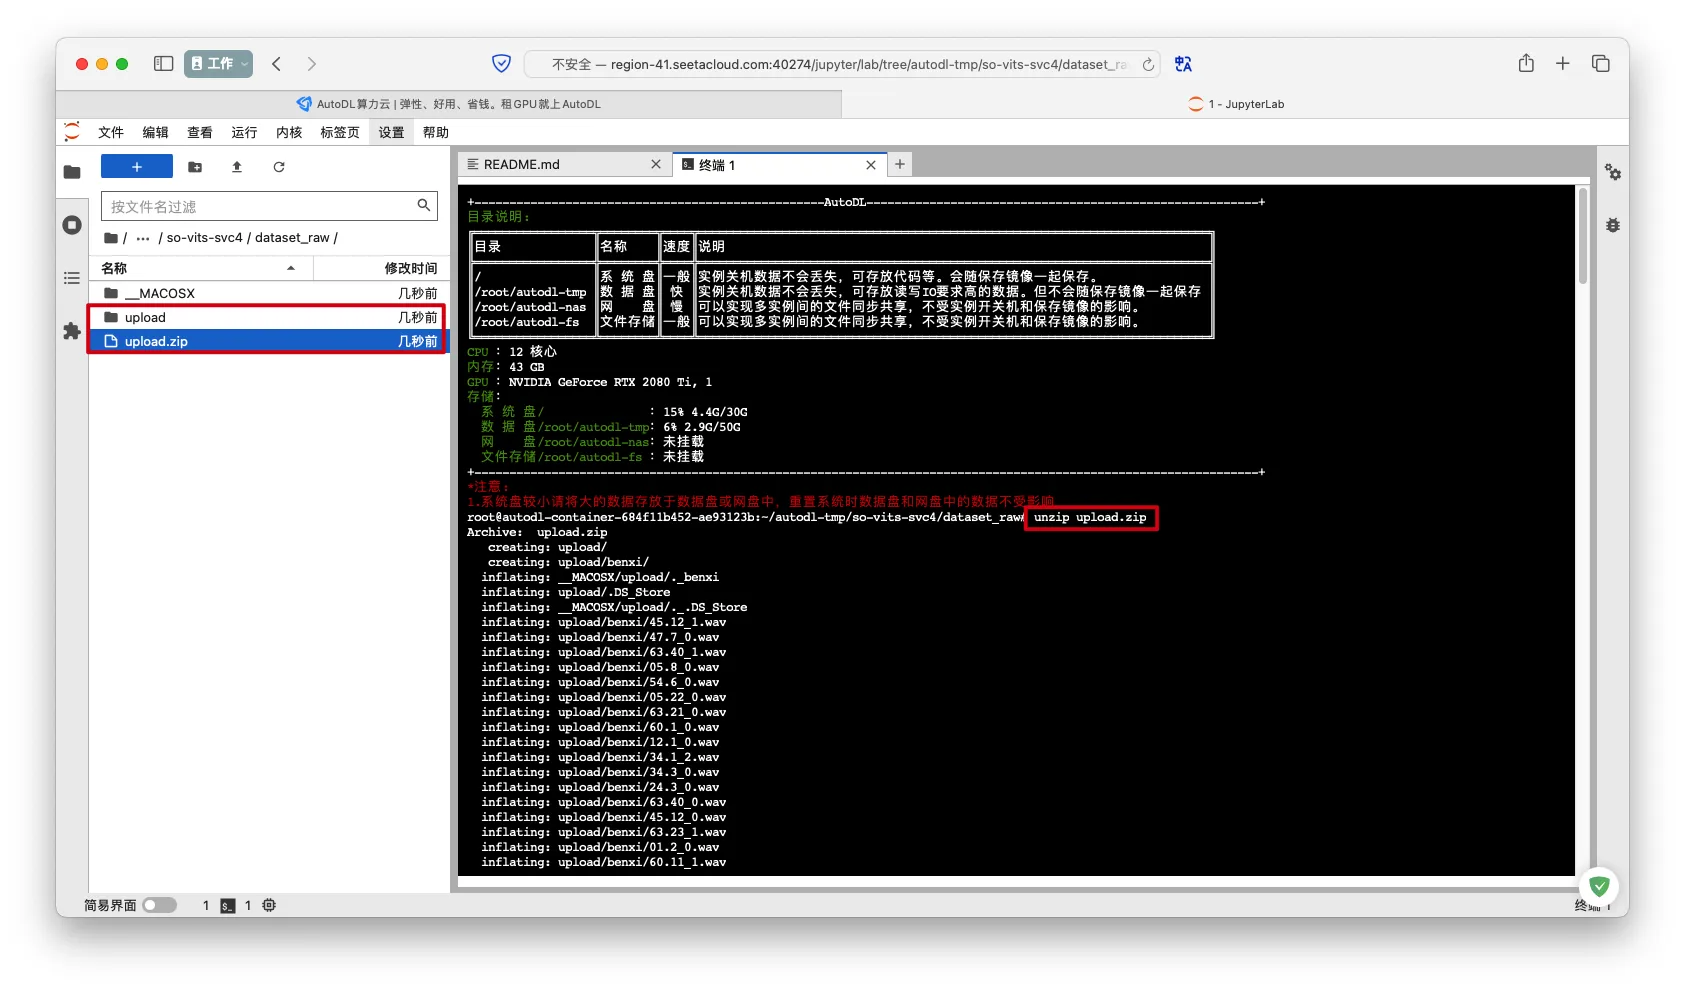
Task: Toggle Safari sidebar visibility
Action: (163, 64)
